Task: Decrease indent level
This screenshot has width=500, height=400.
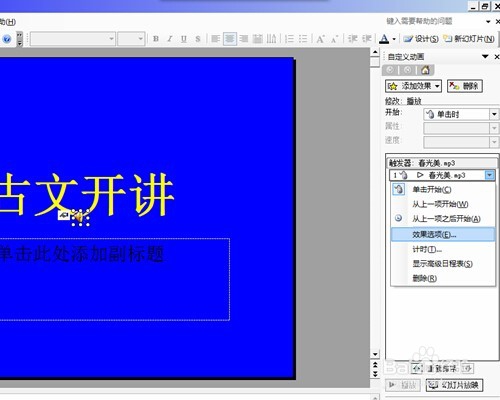Action: pyautogui.click(x=352, y=39)
